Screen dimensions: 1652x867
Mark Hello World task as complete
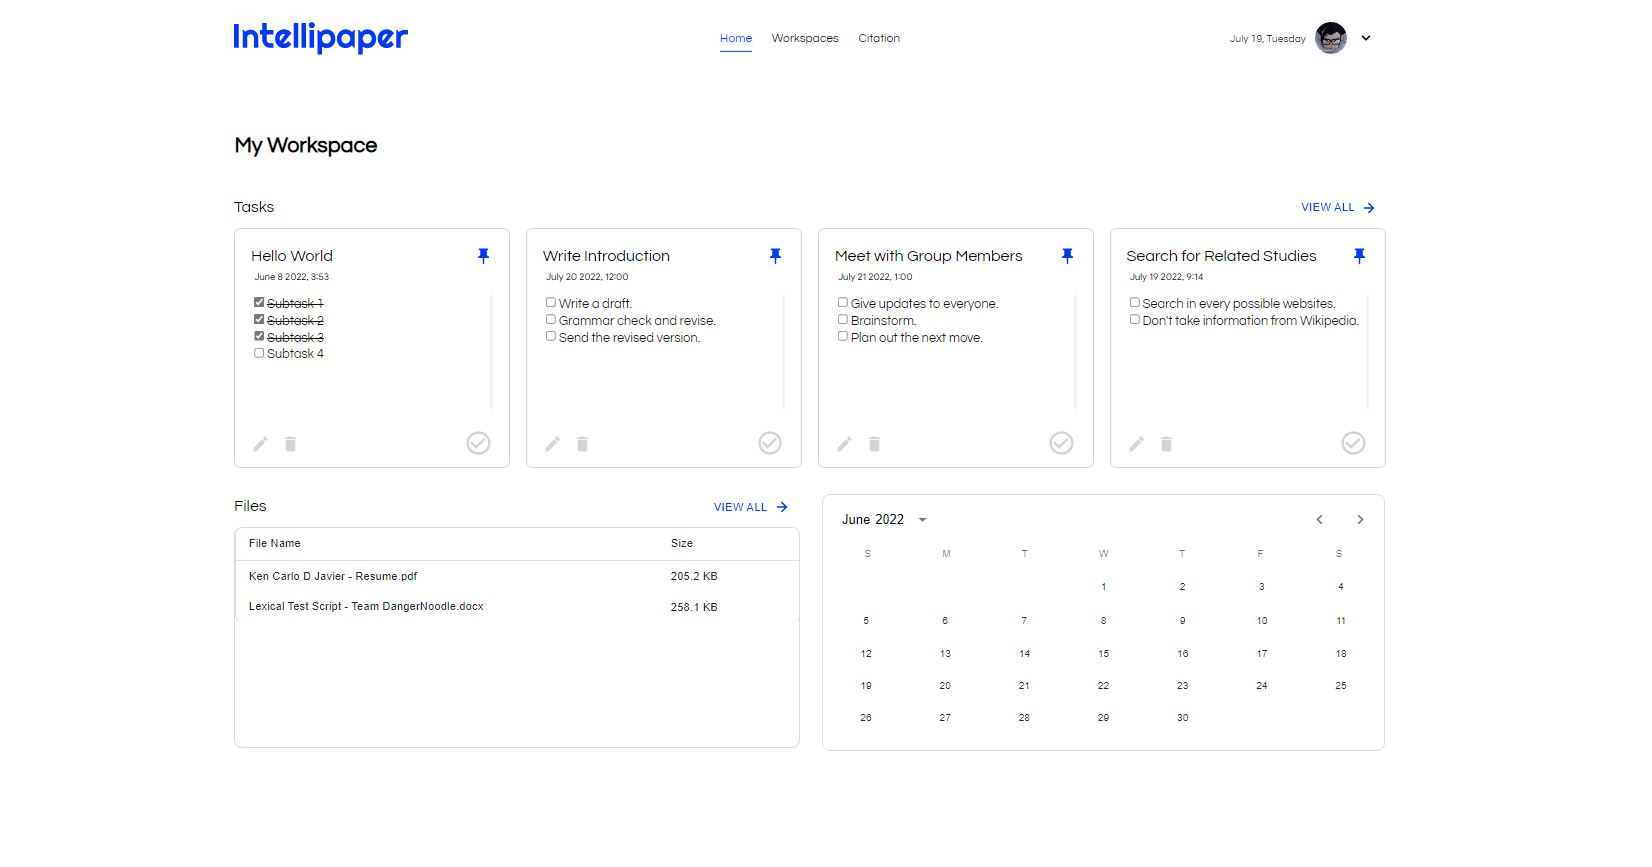478,443
